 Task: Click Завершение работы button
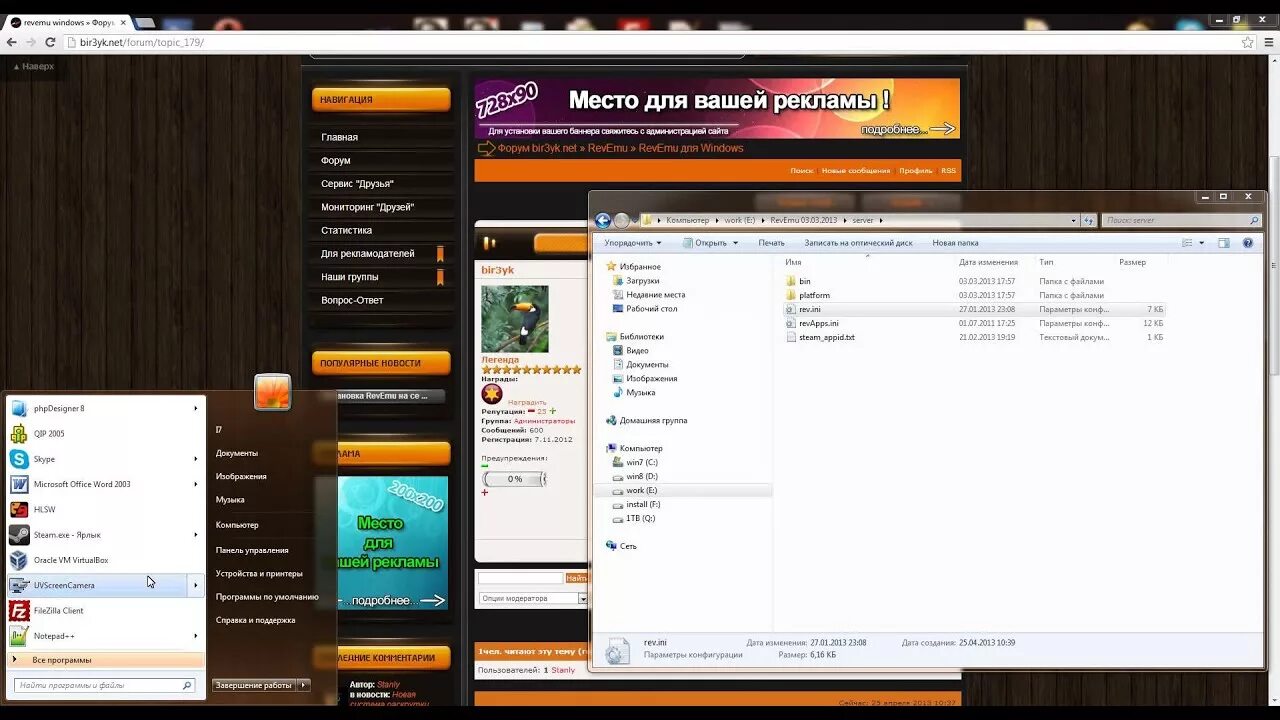[254, 685]
